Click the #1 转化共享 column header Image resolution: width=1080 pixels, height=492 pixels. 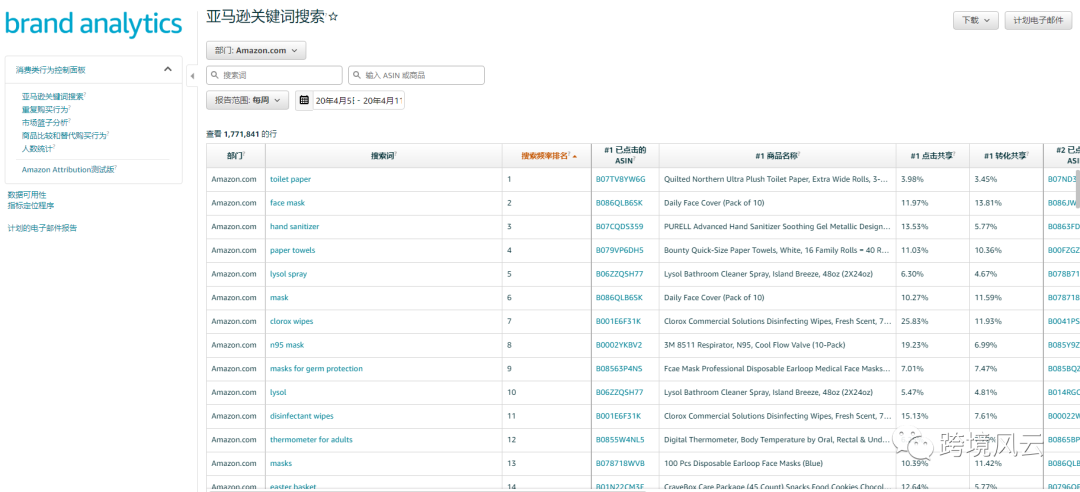(x=1006, y=156)
